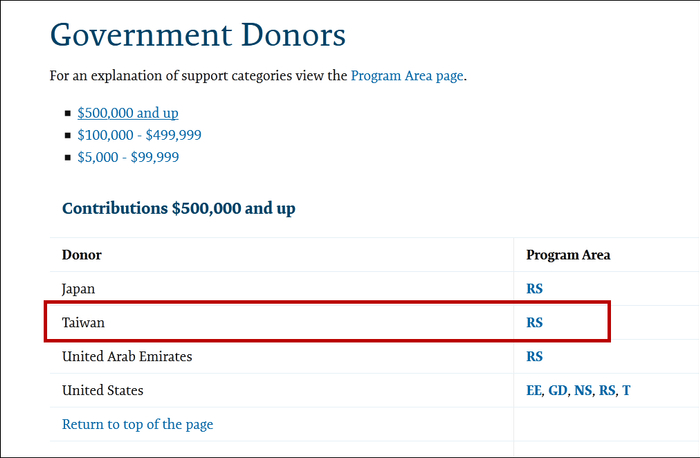Click the Government Donors page heading
This screenshot has height=458, width=700.
[198, 36]
